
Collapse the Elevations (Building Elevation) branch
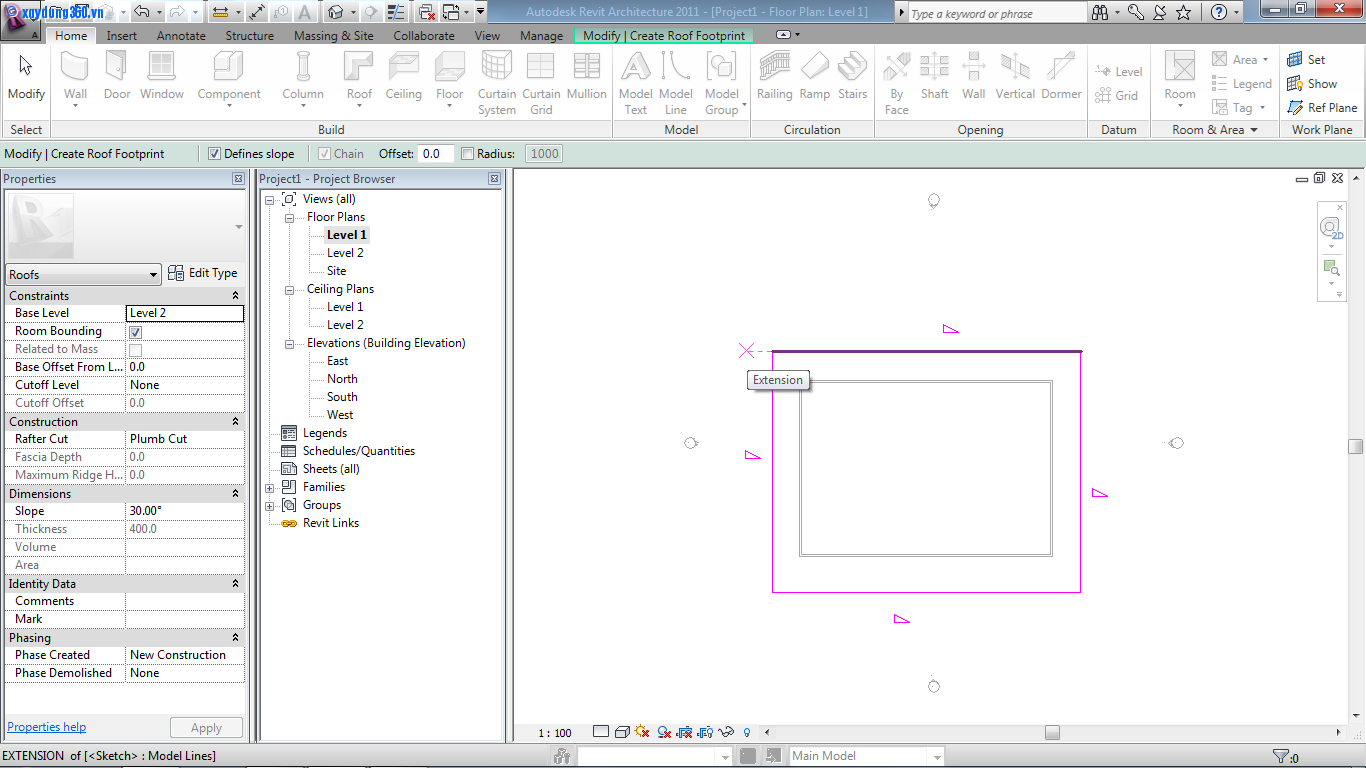pyautogui.click(x=289, y=344)
